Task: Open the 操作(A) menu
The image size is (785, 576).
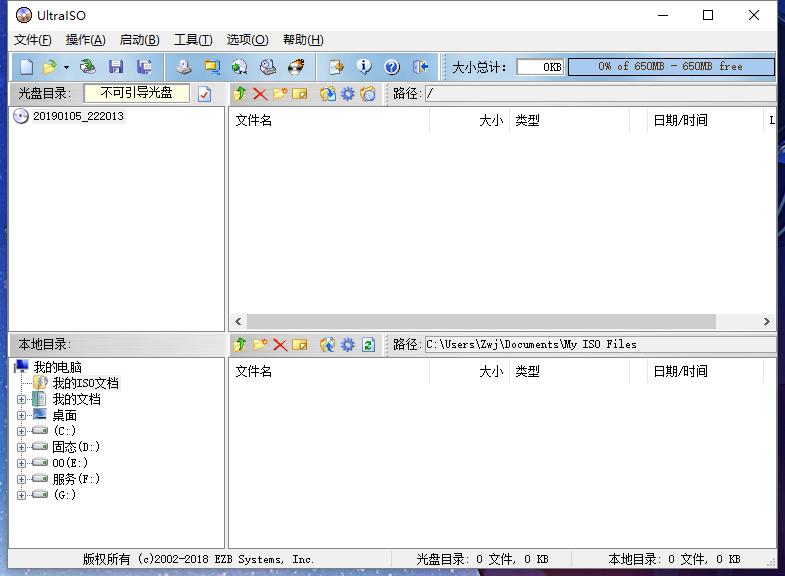Action: click(86, 40)
